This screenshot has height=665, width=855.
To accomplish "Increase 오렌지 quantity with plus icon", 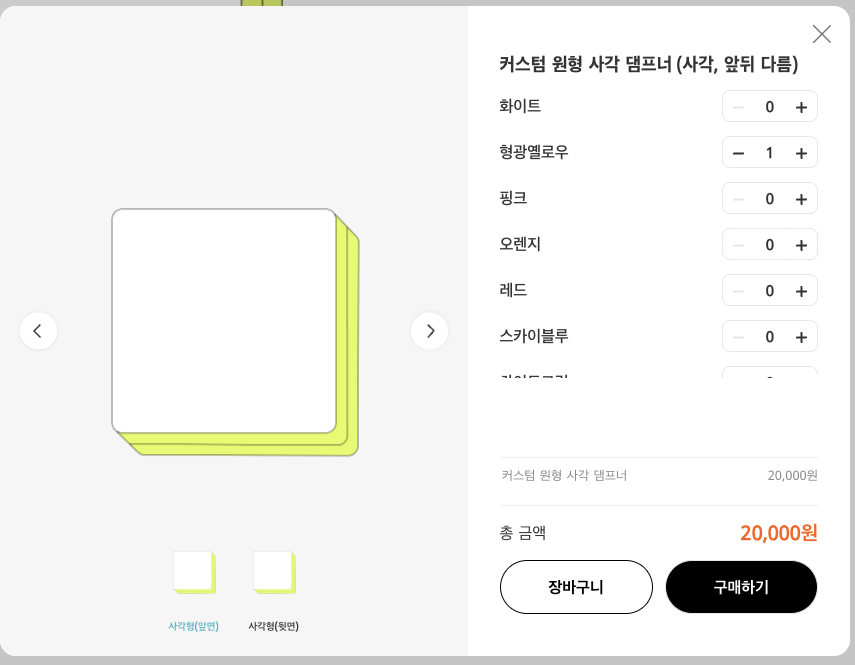I will click(x=801, y=245).
